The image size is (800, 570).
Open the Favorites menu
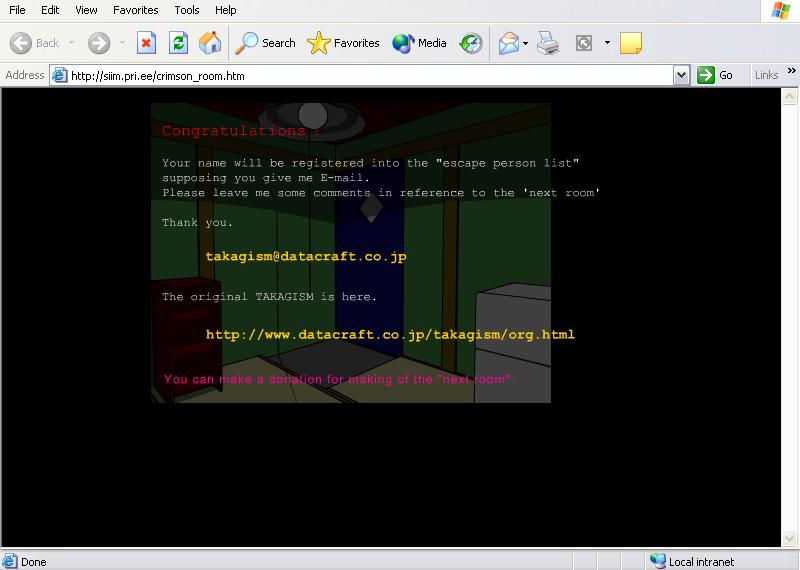[x=136, y=10]
